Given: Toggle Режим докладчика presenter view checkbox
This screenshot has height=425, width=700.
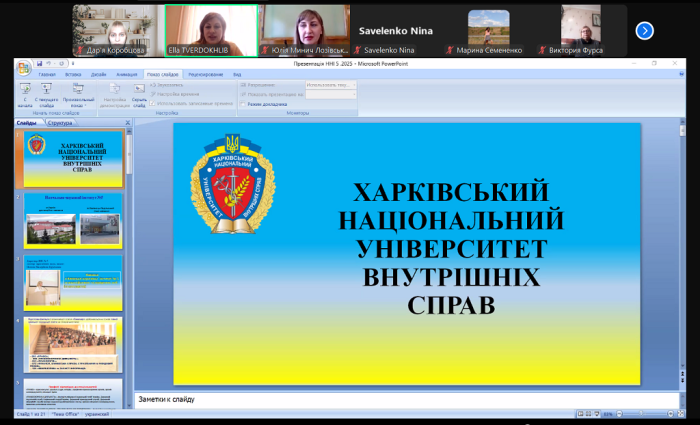Looking at the screenshot, I should coord(243,104).
